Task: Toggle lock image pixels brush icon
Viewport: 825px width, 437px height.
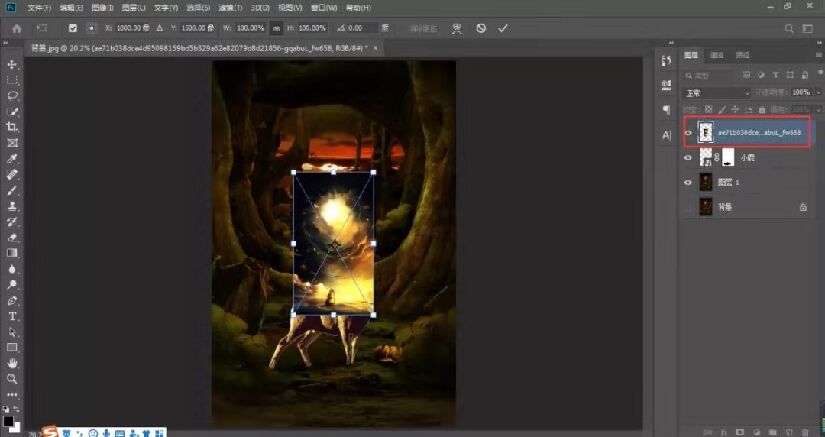Action: coord(722,109)
